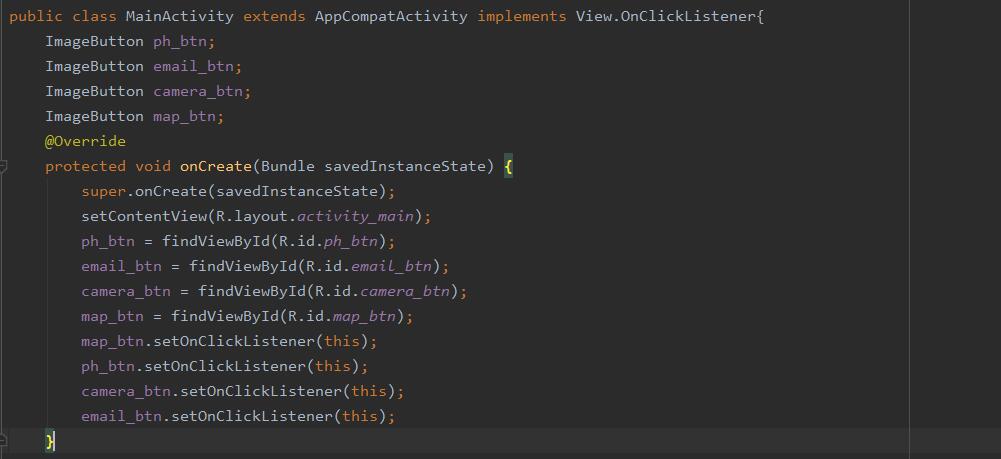Click the activity_main layout reference

pyautogui.click(x=356, y=216)
